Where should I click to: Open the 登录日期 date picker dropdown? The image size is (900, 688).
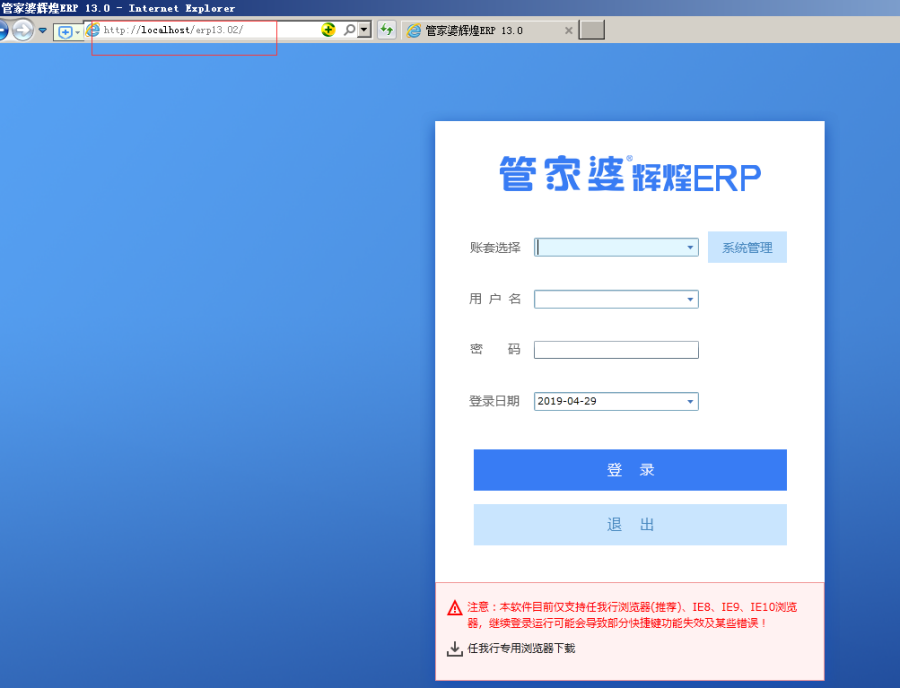pyautogui.click(x=690, y=402)
